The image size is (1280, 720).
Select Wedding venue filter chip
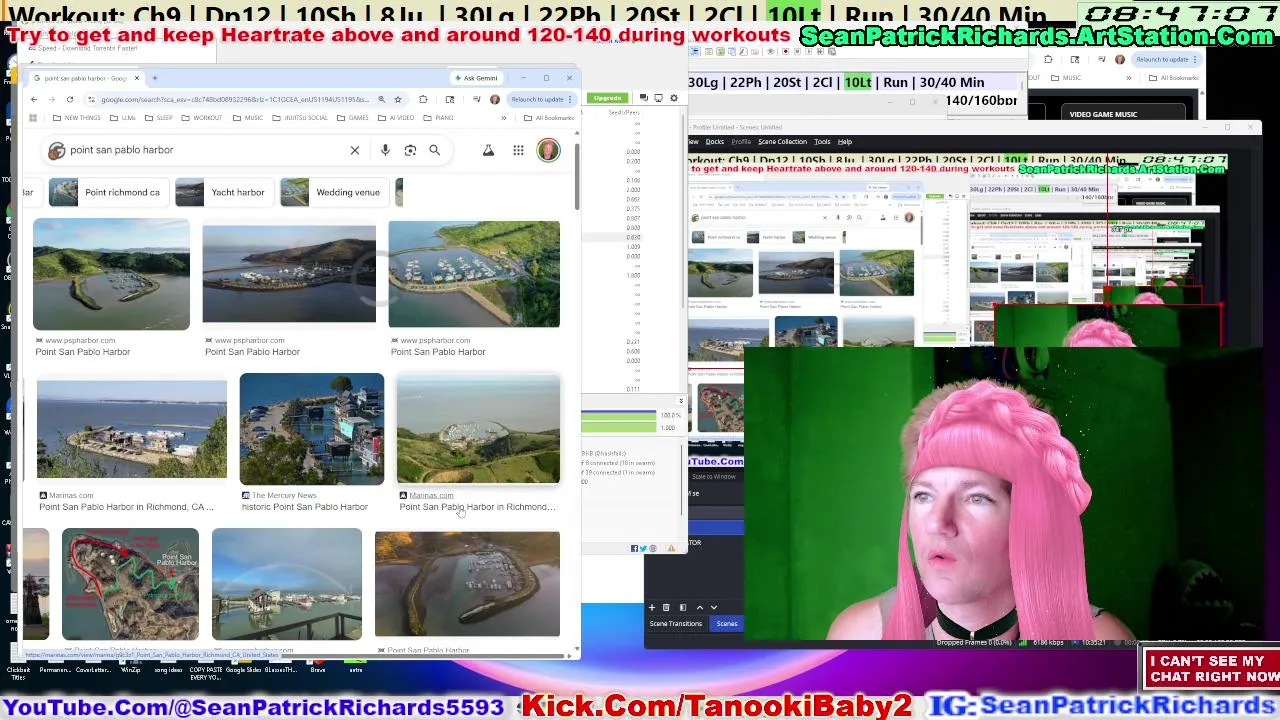coord(333,192)
